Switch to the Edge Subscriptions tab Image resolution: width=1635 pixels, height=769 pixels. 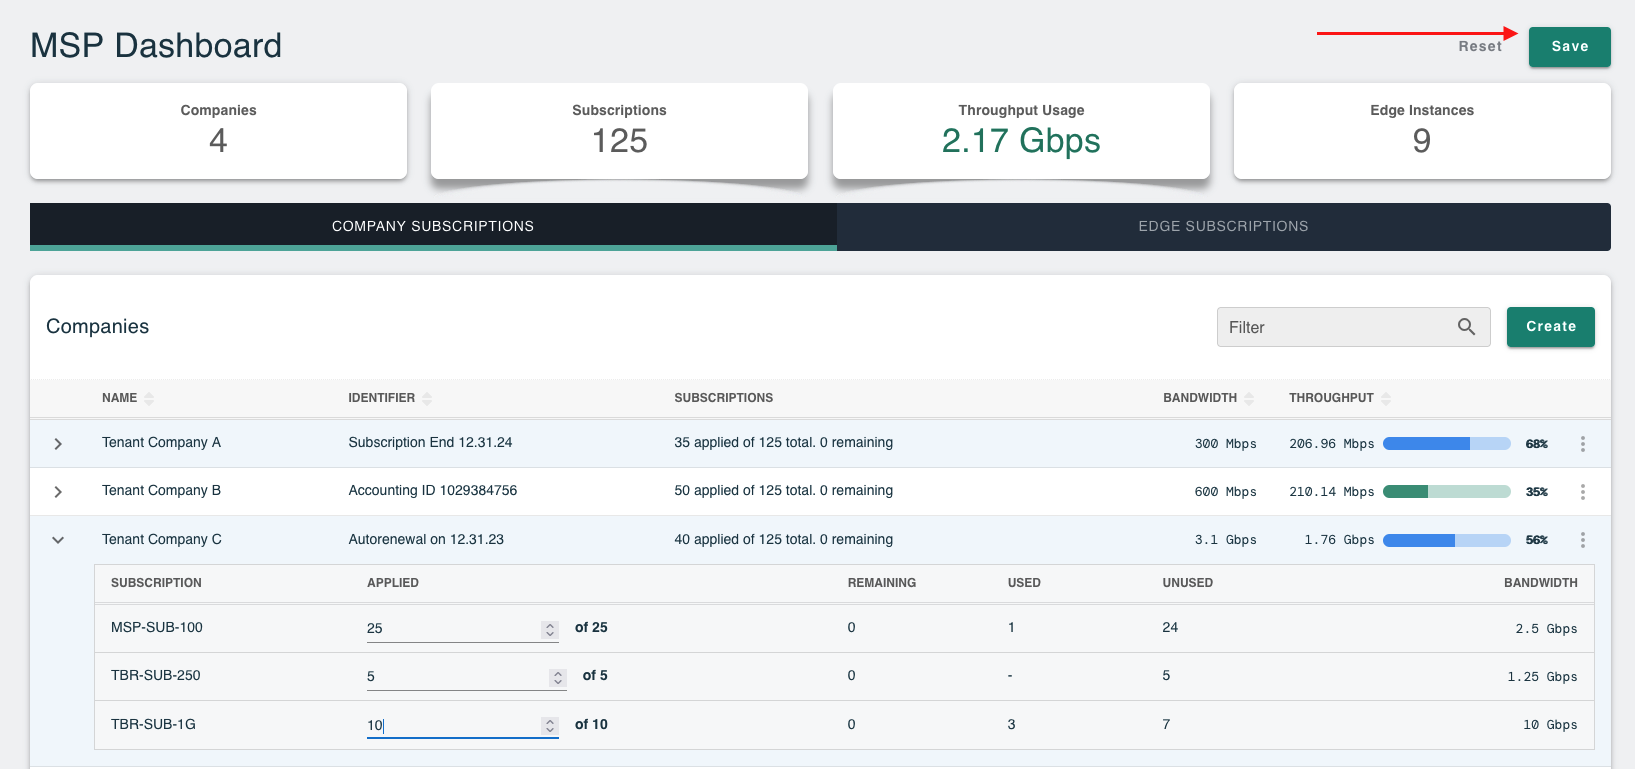coord(1223,227)
